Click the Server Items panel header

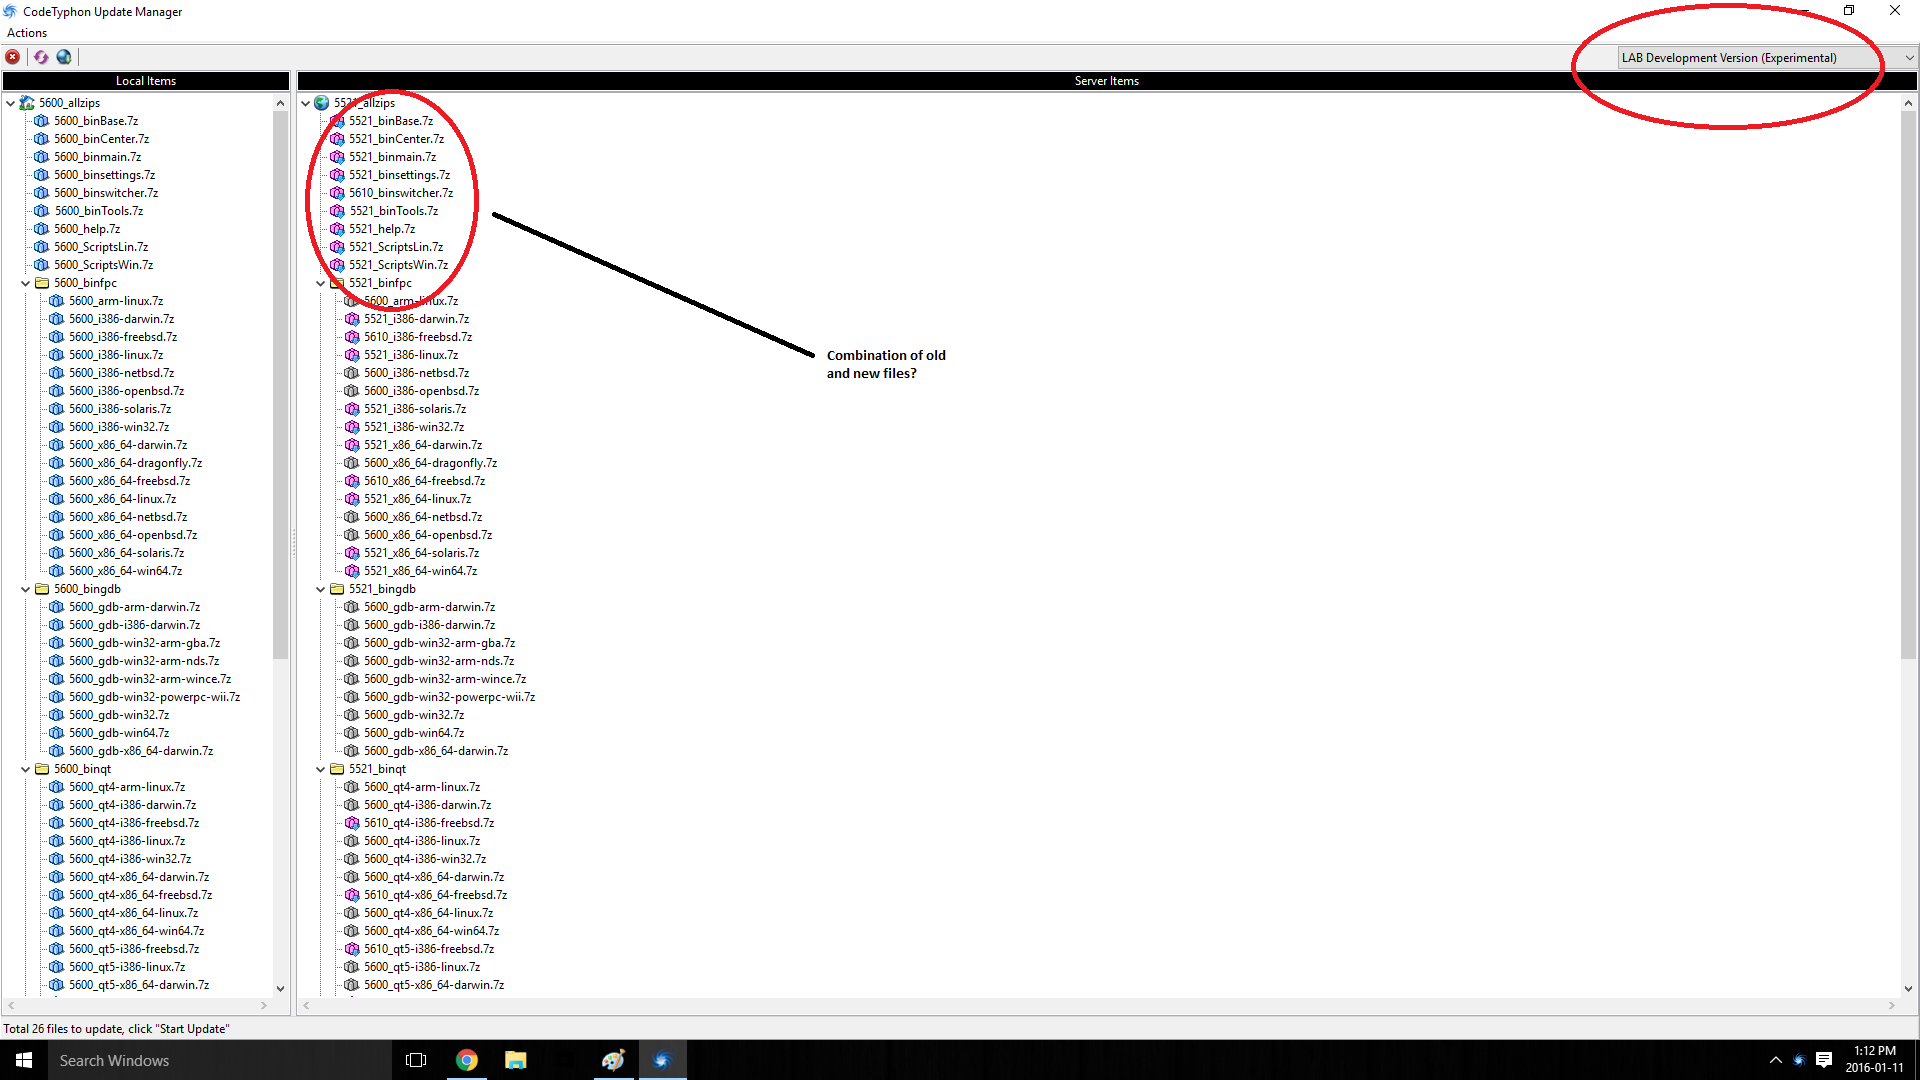tap(1107, 81)
